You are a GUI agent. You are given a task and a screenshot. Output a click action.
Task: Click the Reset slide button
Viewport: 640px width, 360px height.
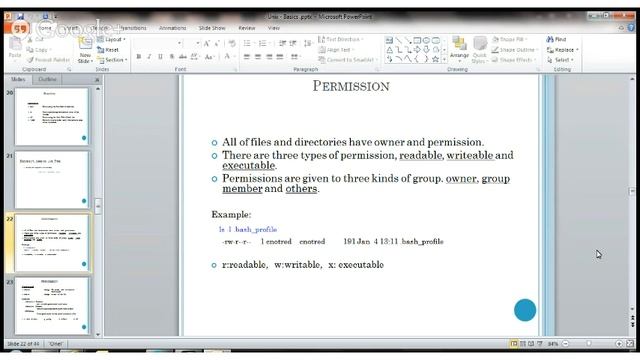[108, 50]
